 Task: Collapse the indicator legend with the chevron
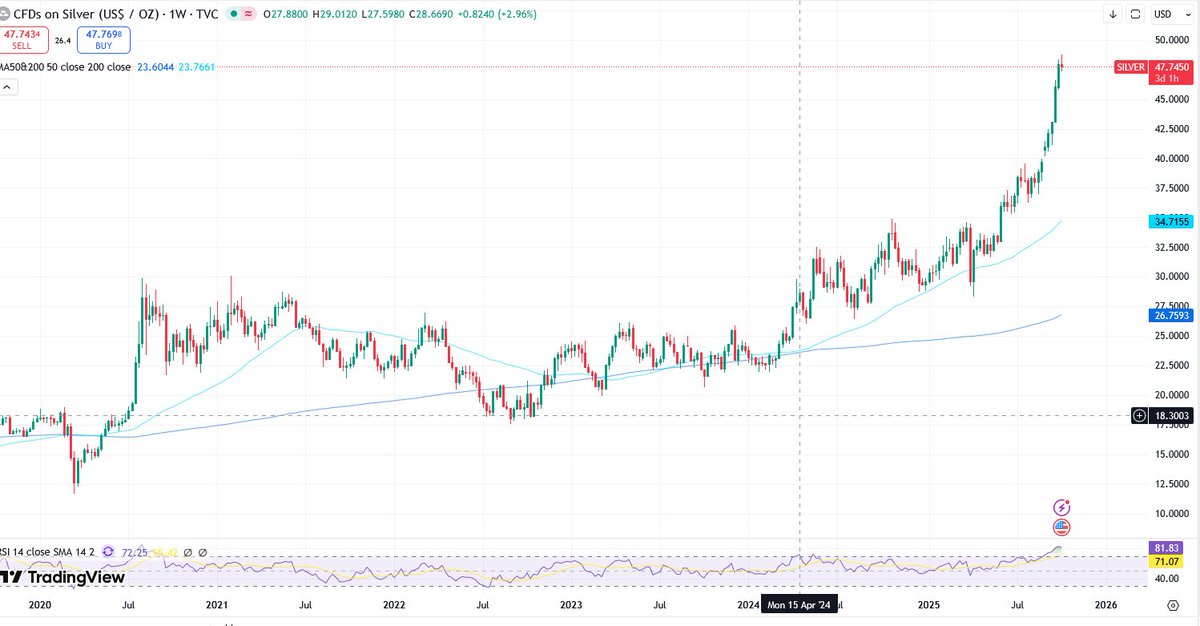click(7, 88)
